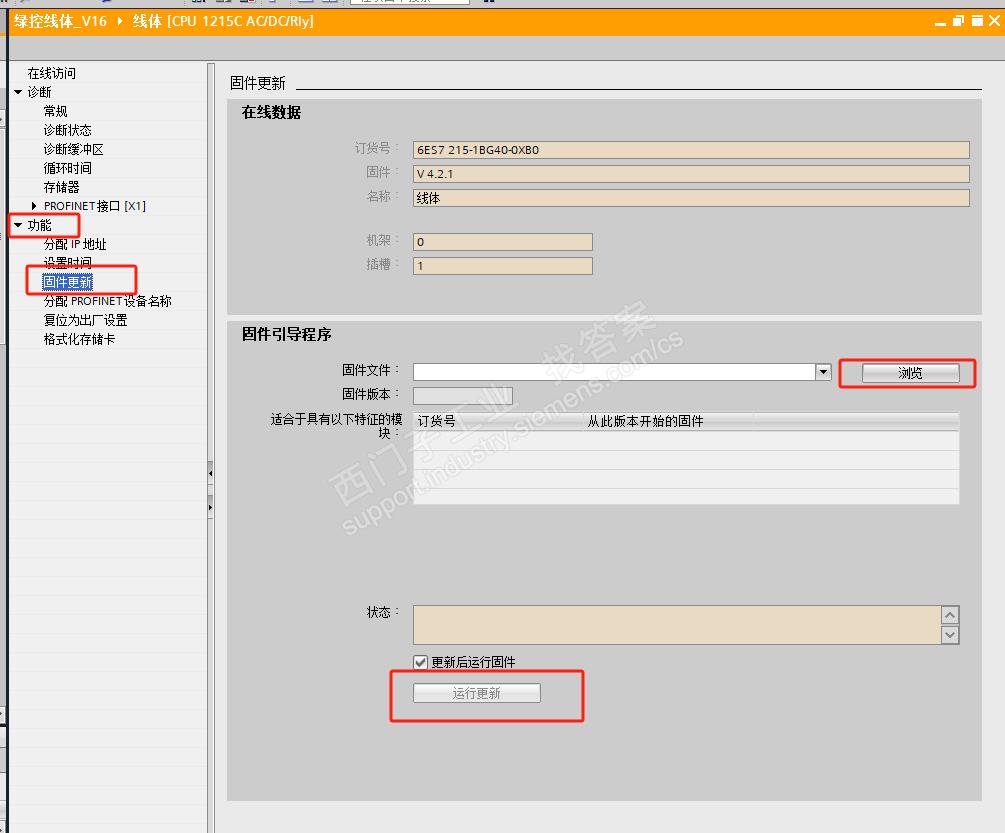Click the 固件 field showing V 4.2.1
The height and width of the screenshot is (833, 1005).
[691, 174]
